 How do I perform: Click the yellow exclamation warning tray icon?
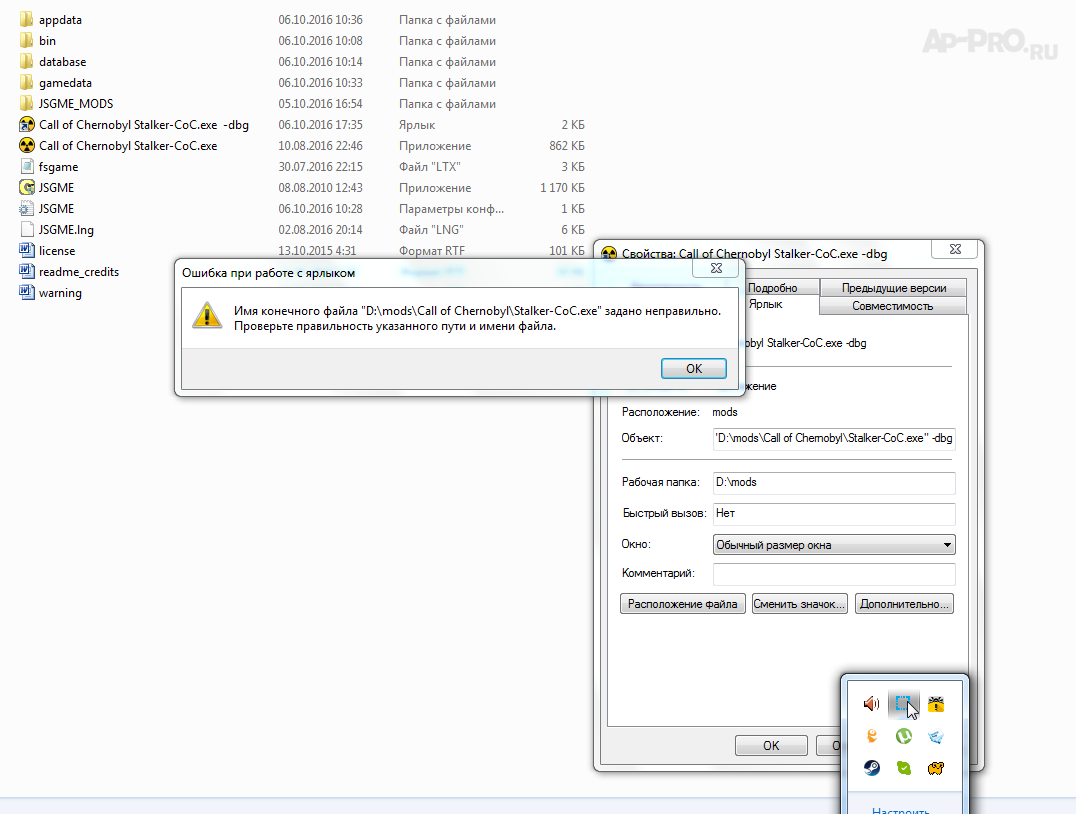[935, 703]
